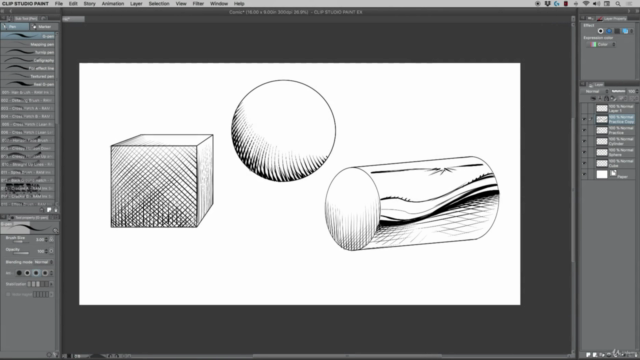Open the Layer menu

pyautogui.click(x=136, y=4)
